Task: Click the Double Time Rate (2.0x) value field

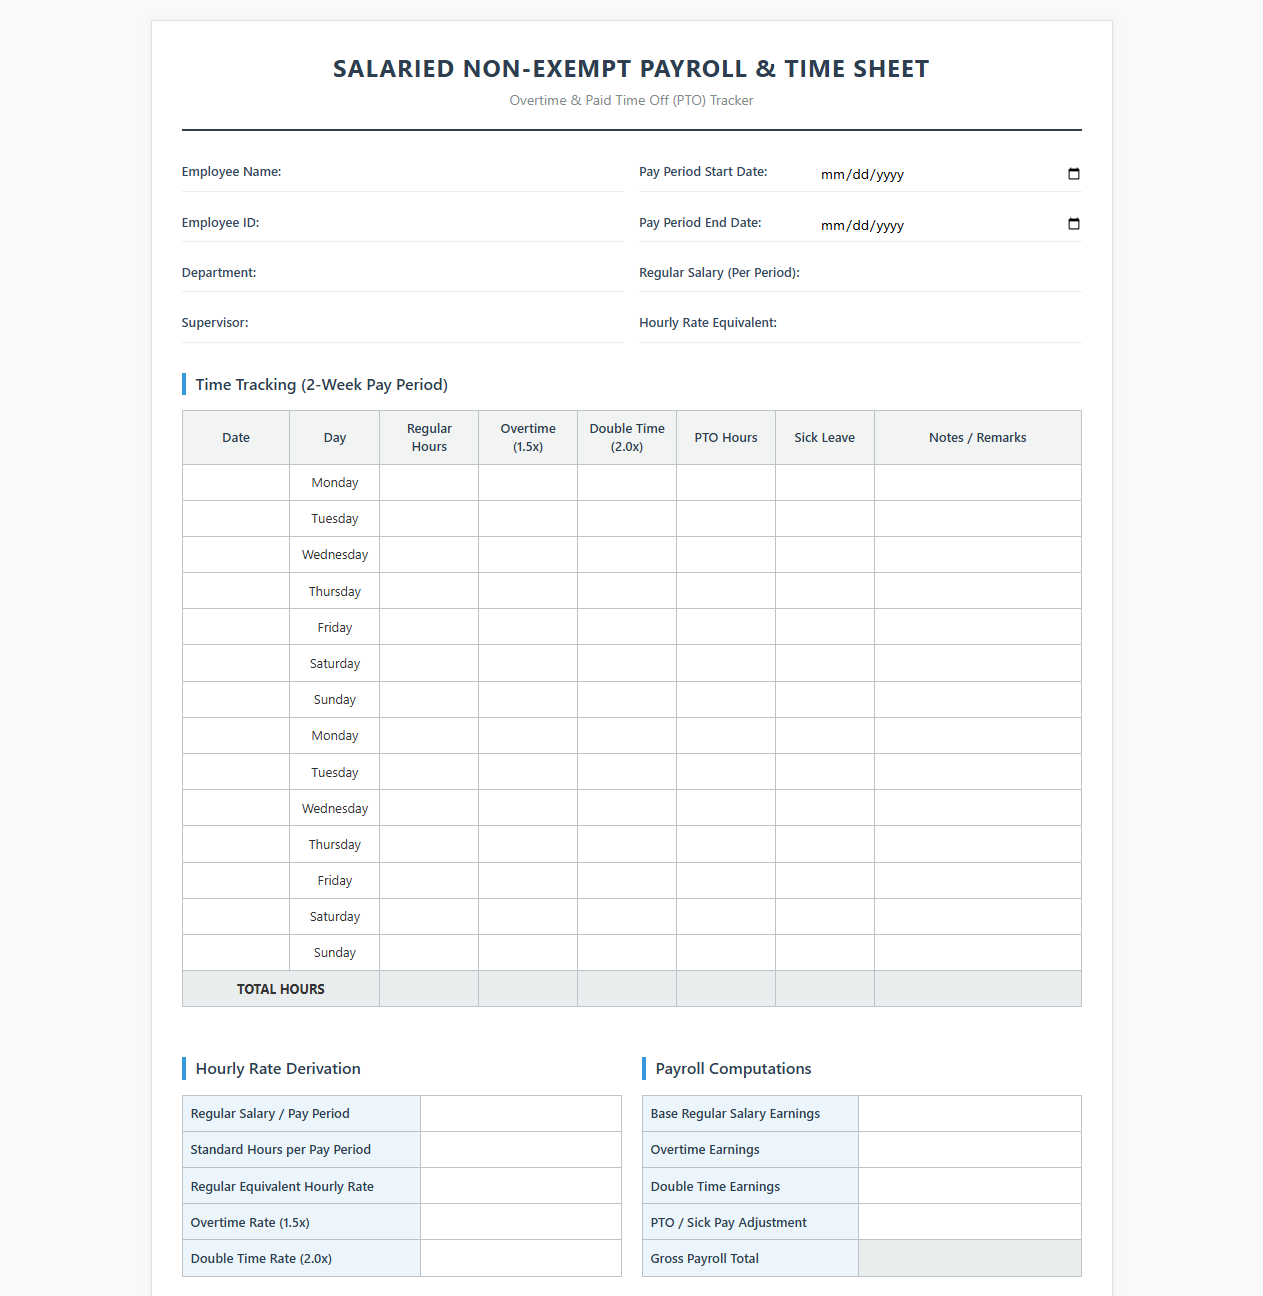Action: pos(521,1258)
